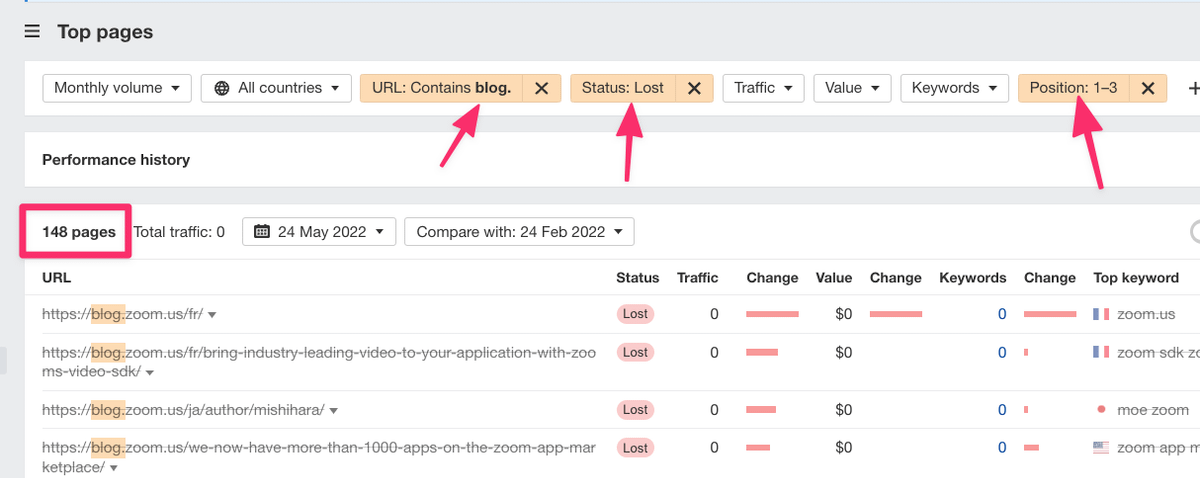Open the Traffic filter dropdown
This screenshot has height=478, width=1200.
click(x=763, y=88)
